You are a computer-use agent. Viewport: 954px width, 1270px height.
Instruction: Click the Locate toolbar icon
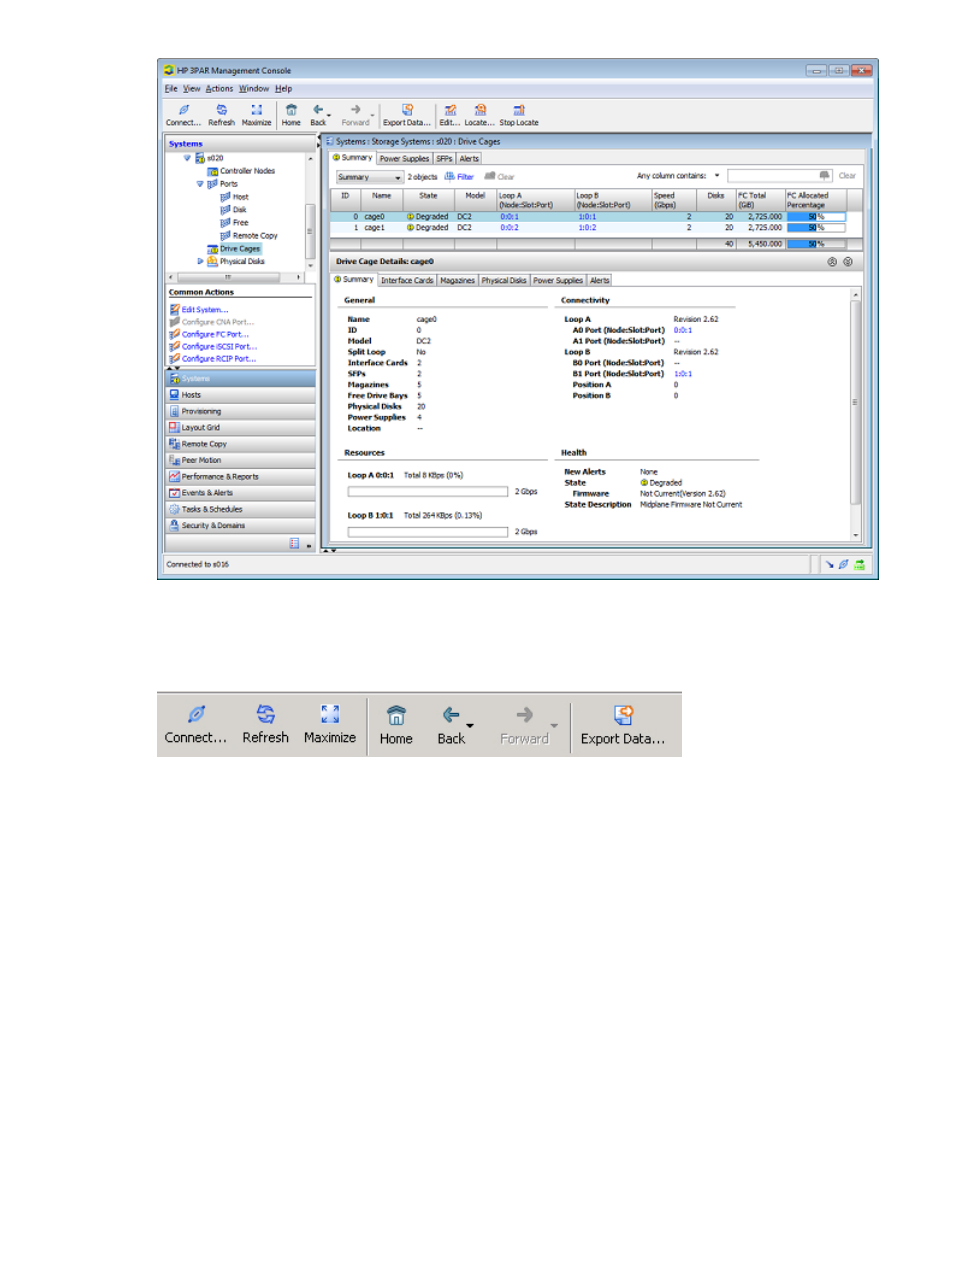coord(480,110)
